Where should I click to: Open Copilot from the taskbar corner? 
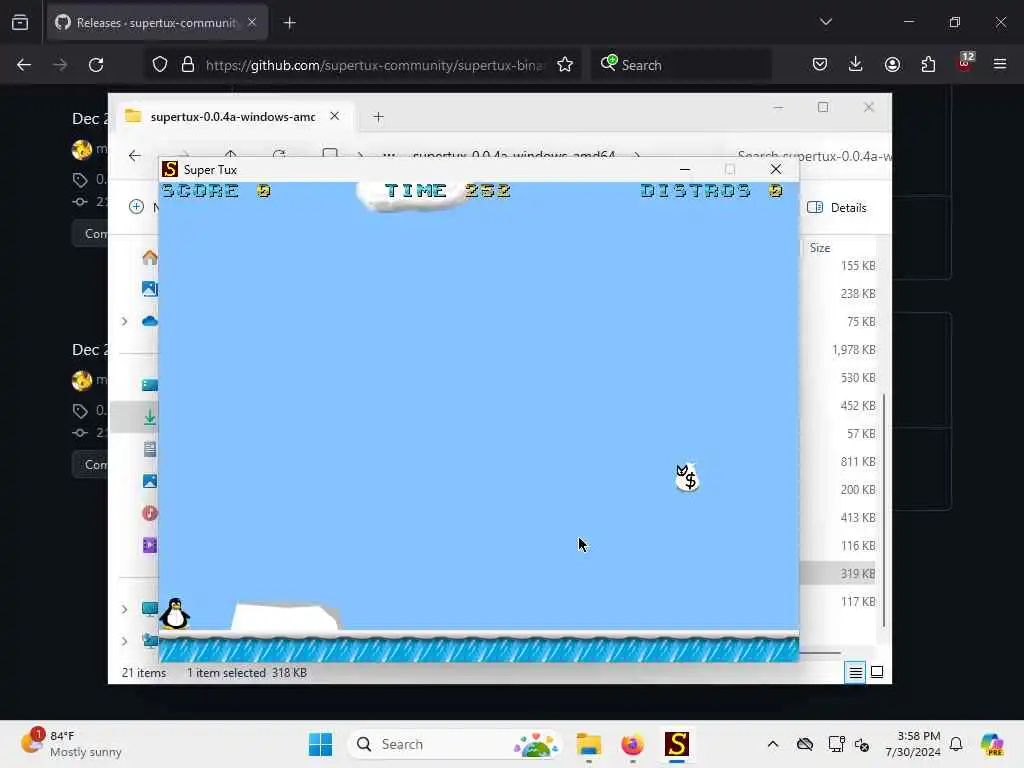[x=992, y=744]
